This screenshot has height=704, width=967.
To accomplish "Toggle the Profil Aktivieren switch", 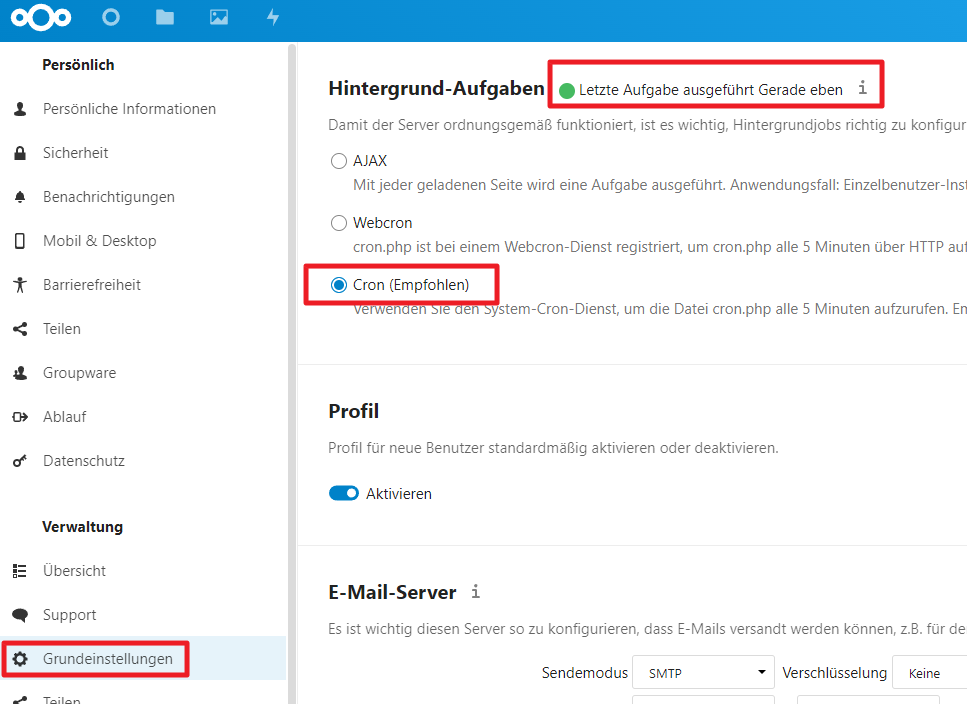I will coord(344,493).
